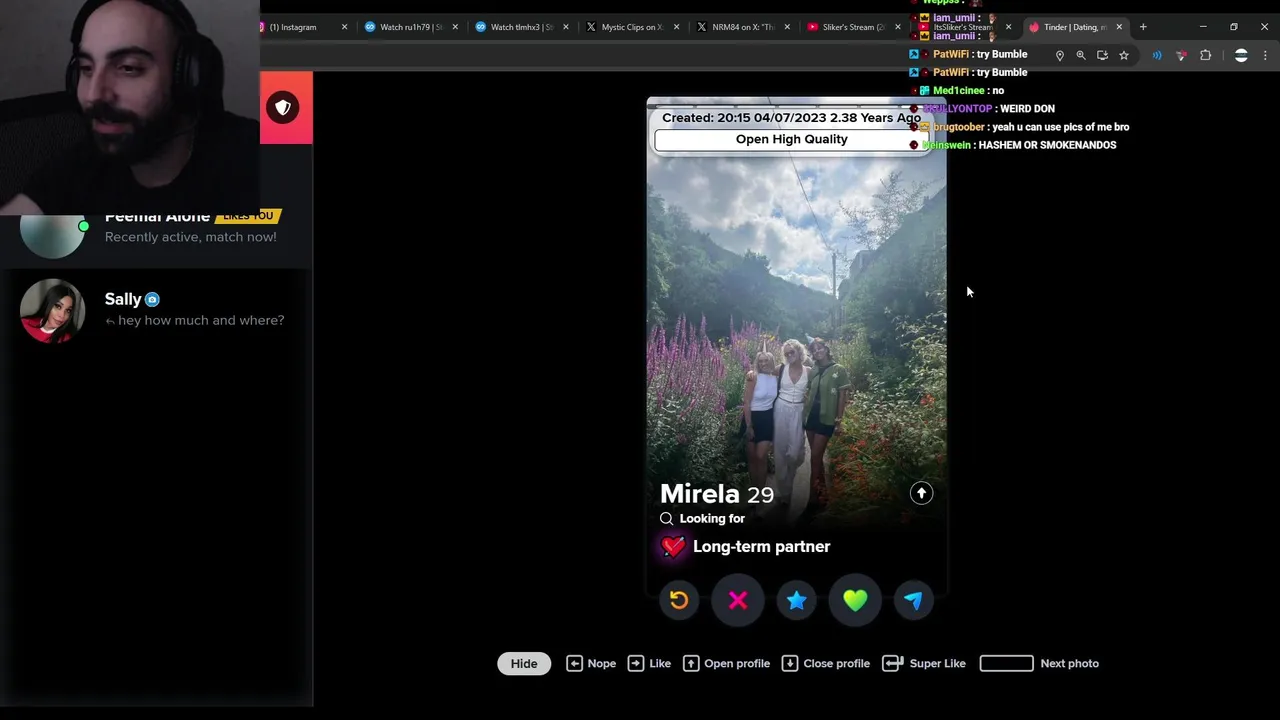The height and width of the screenshot is (720, 1280).
Task: Click the Nope left-arrow shortcut
Action: 591,664
